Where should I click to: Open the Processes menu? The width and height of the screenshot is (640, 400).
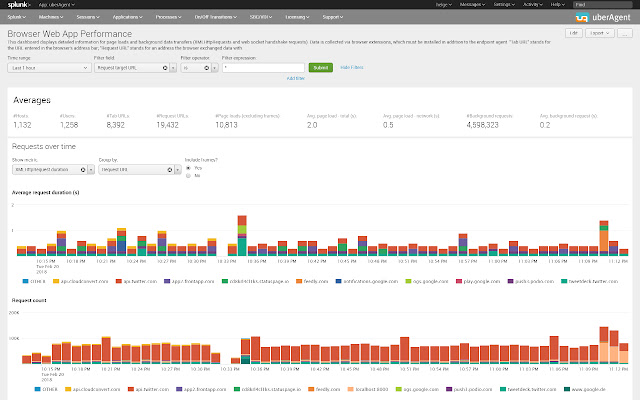click(x=168, y=17)
